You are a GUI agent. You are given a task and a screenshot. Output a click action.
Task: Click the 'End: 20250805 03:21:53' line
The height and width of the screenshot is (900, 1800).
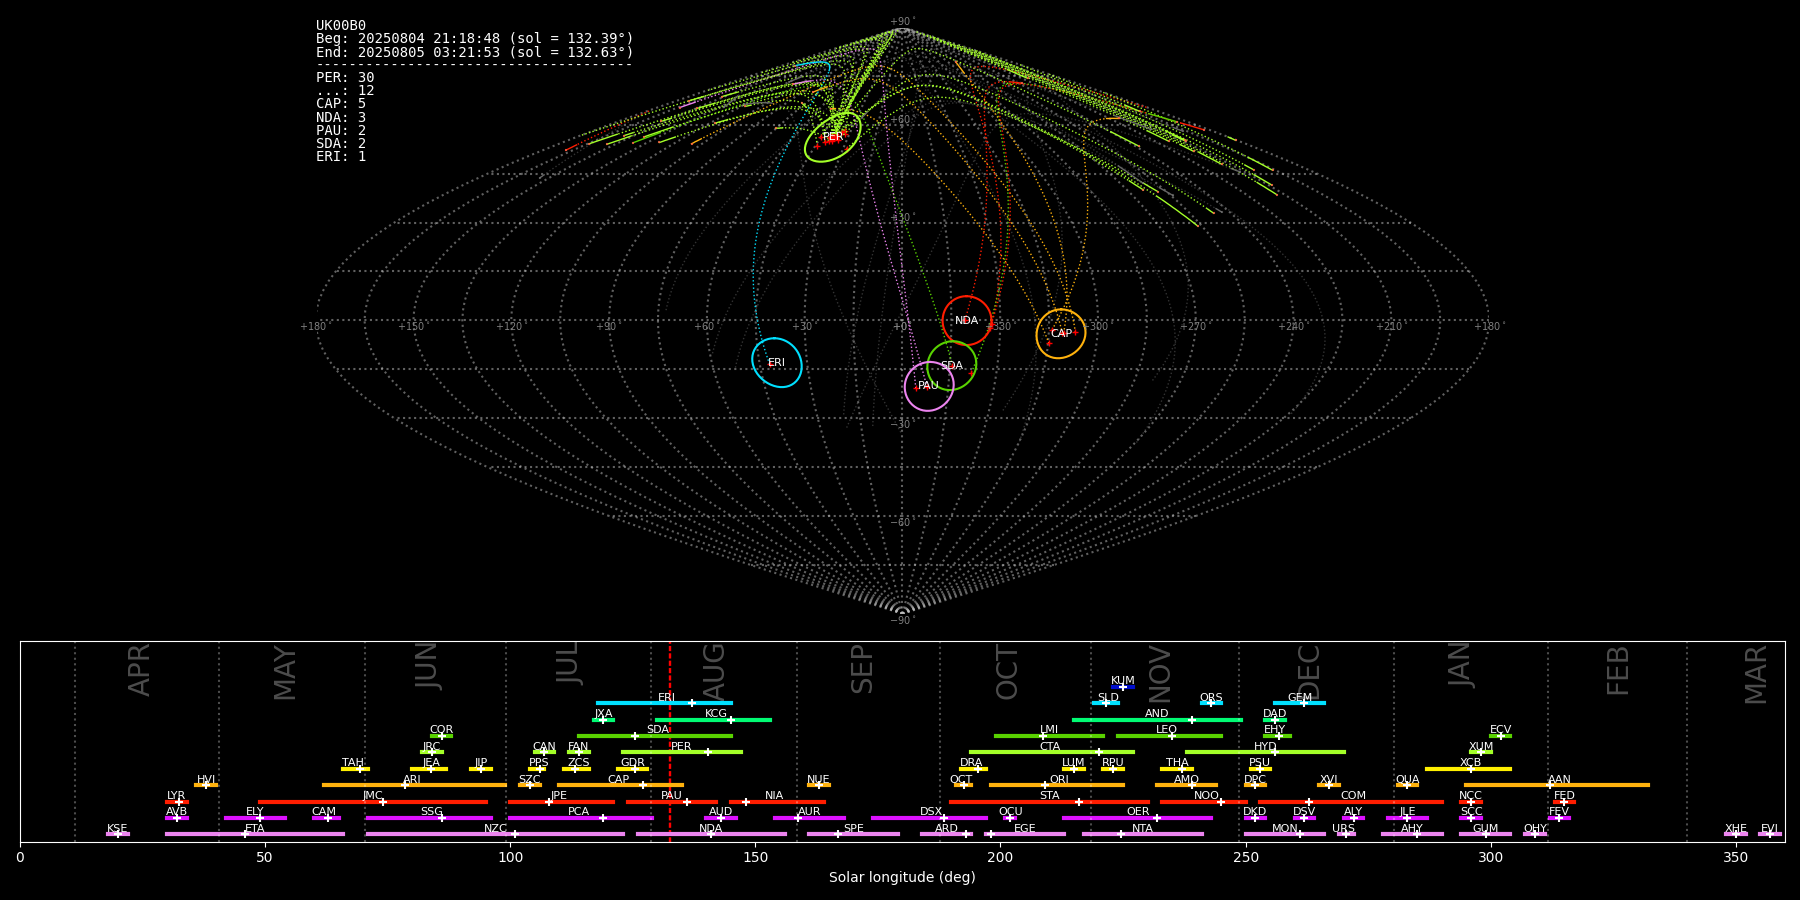pos(475,52)
